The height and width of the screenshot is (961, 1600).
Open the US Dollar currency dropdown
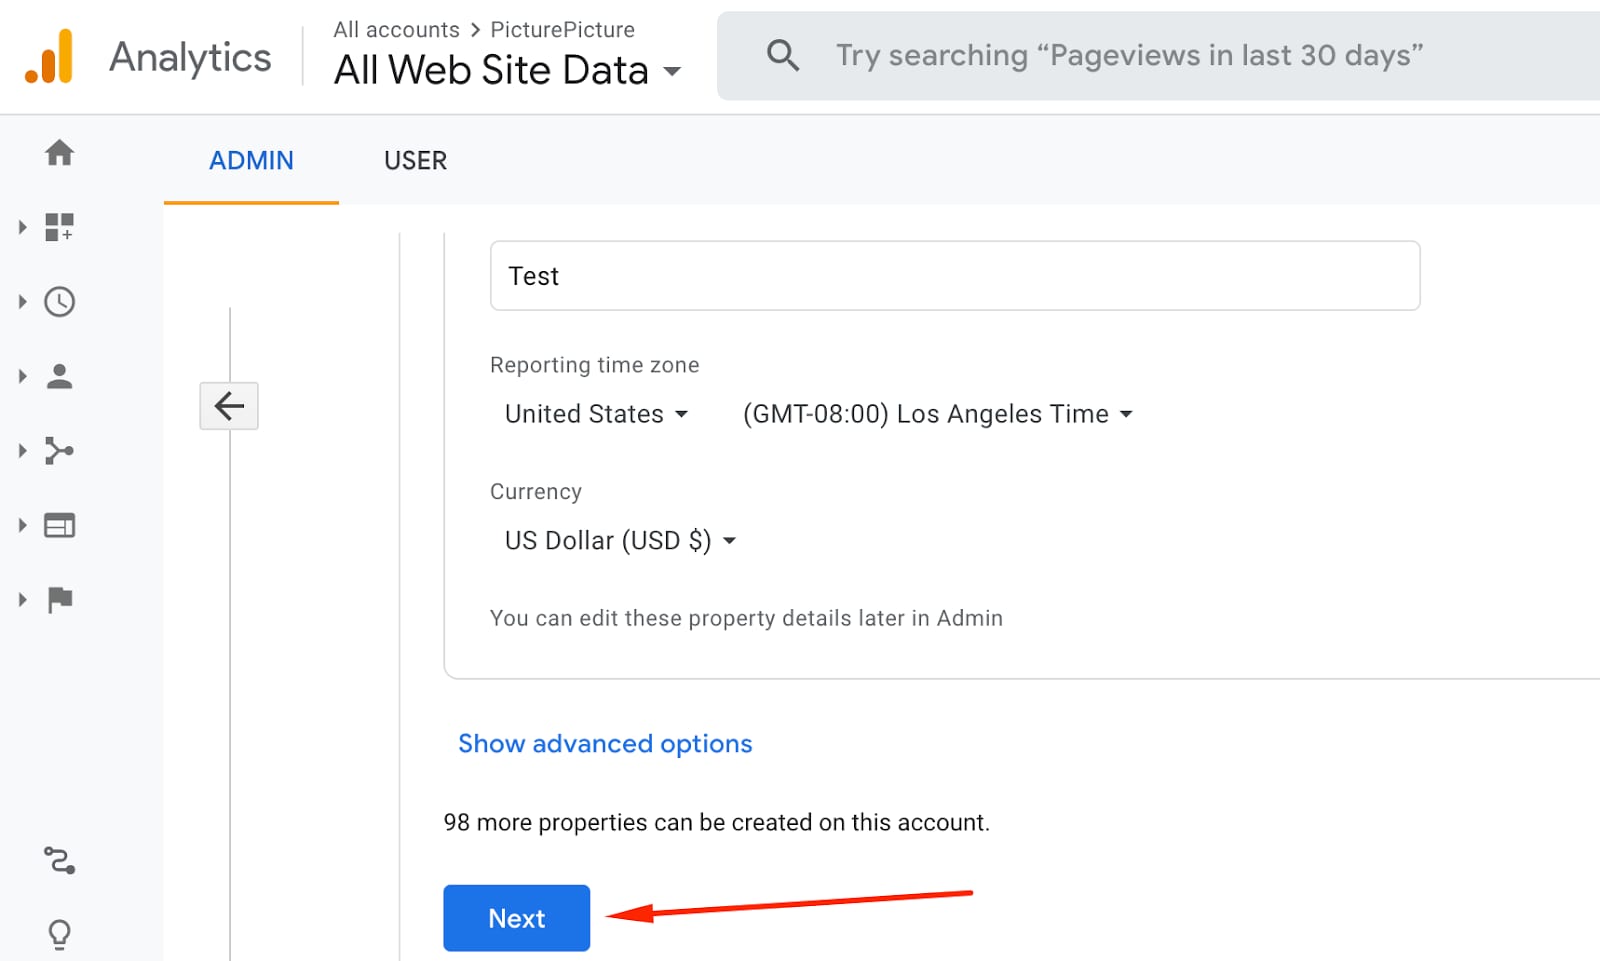(x=618, y=540)
